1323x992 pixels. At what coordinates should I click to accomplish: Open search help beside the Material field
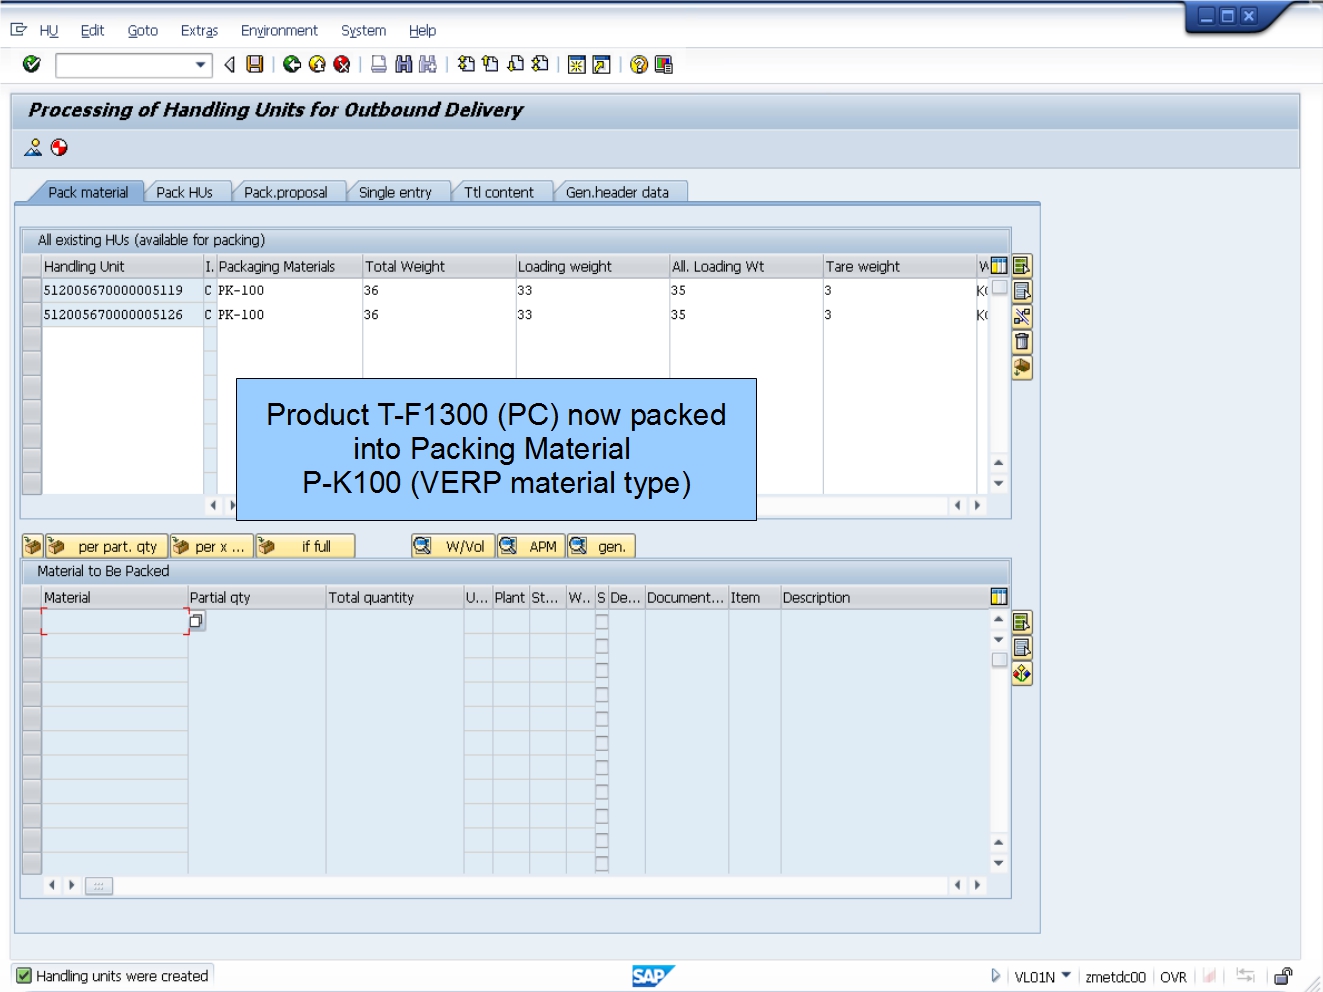click(196, 621)
